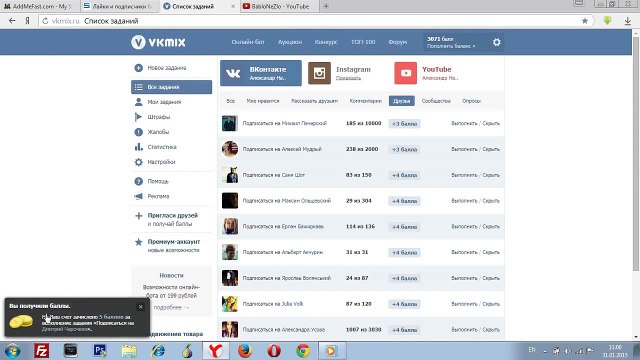Click Выполнить on the 29 из 304 row

point(464,201)
